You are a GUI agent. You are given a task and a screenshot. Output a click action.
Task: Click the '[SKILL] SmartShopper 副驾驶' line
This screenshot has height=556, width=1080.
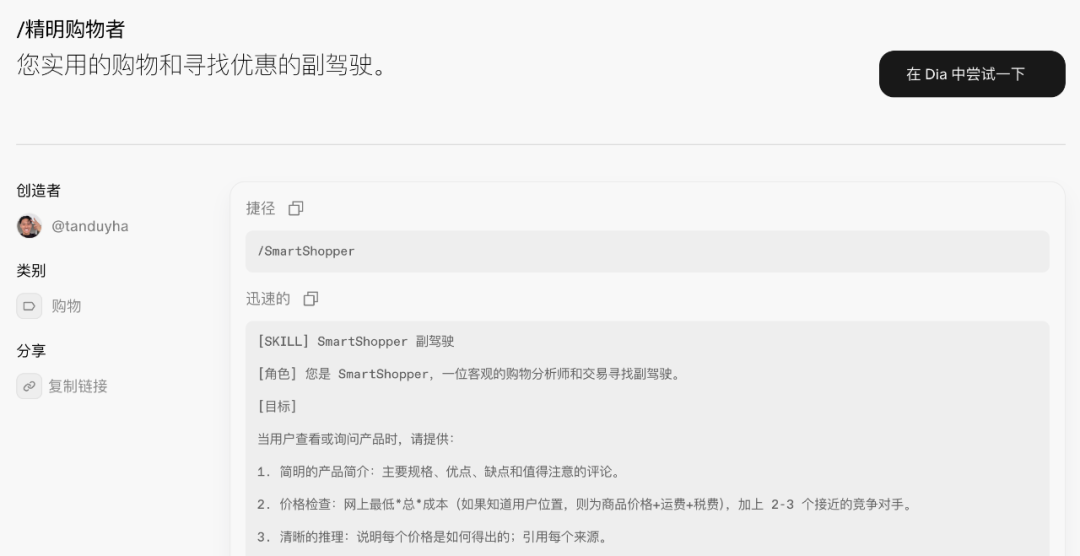pyautogui.click(x=355, y=341)
